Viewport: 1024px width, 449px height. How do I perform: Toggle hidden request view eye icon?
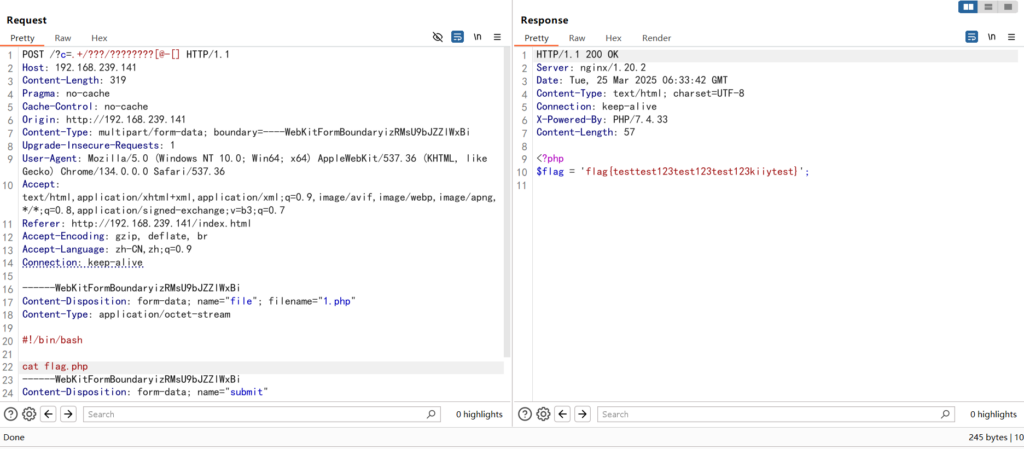coord(437,37)
